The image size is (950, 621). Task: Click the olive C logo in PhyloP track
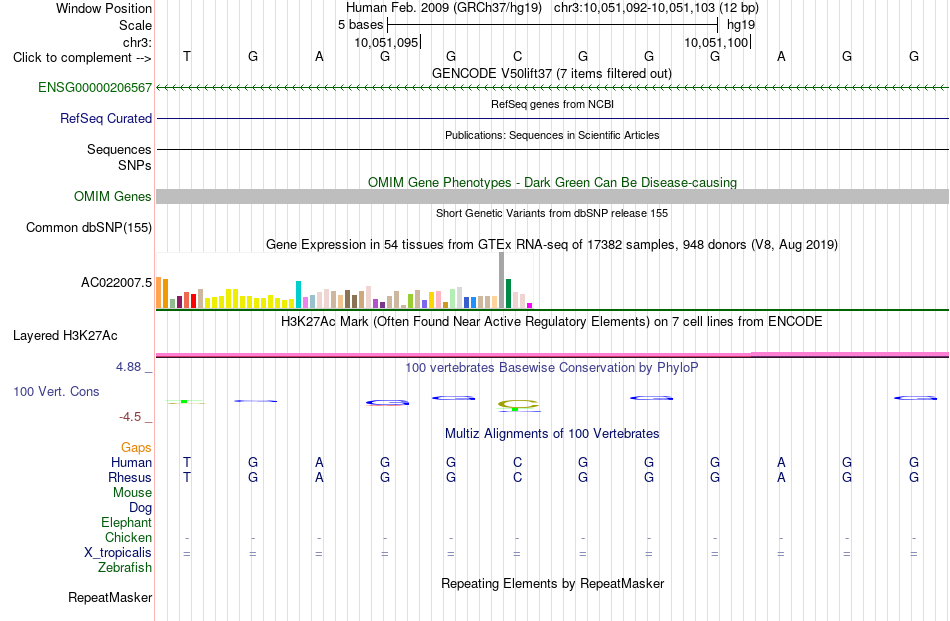(517, 404)
